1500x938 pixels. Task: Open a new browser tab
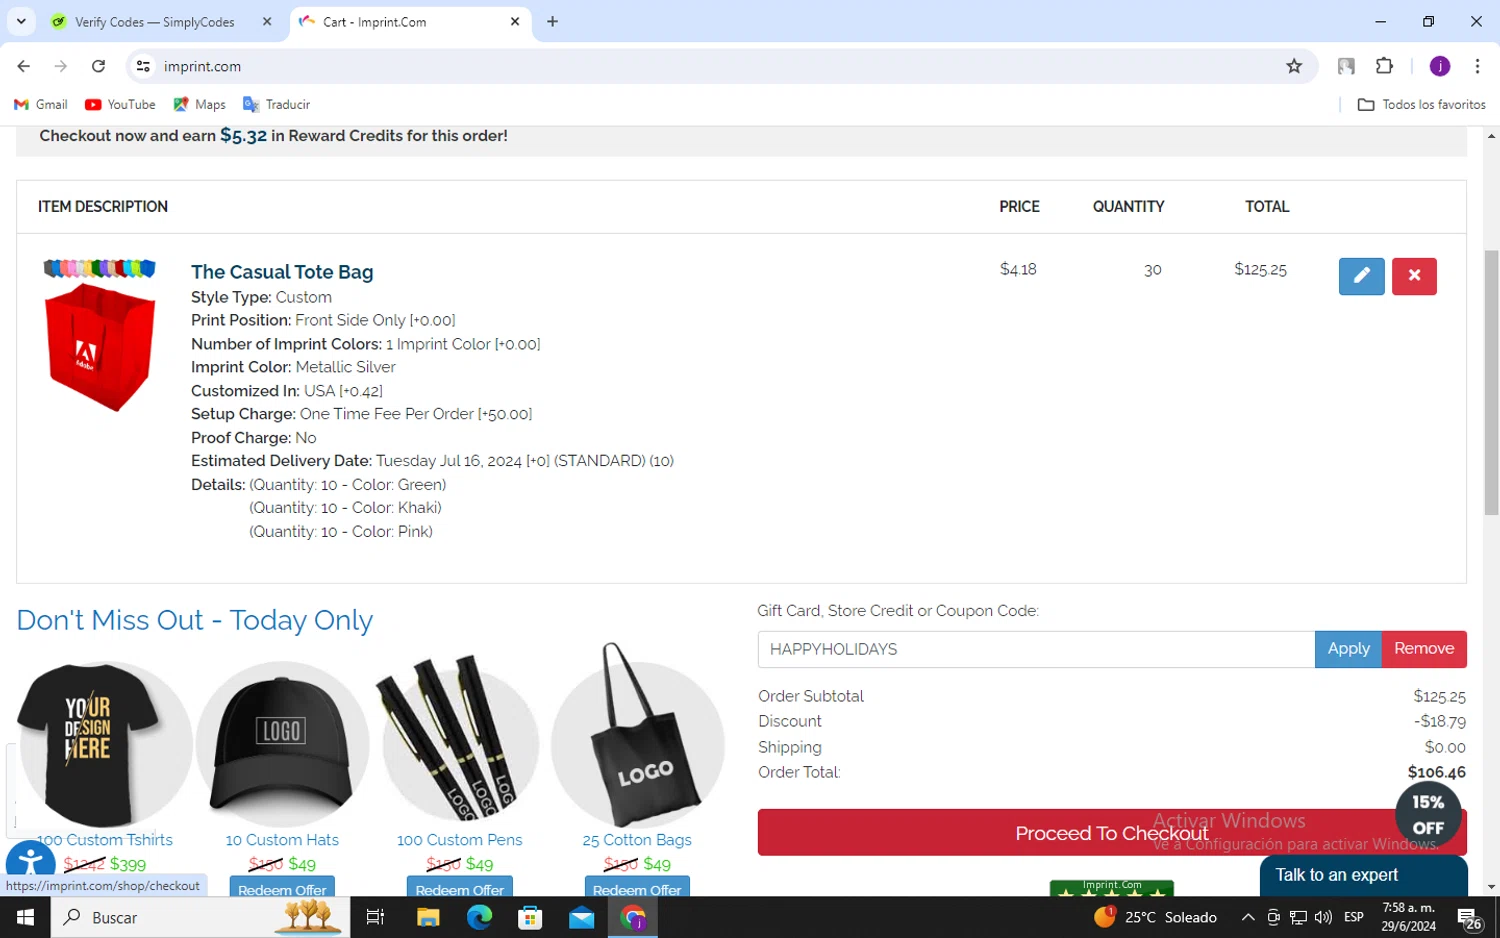click(552, 21)
